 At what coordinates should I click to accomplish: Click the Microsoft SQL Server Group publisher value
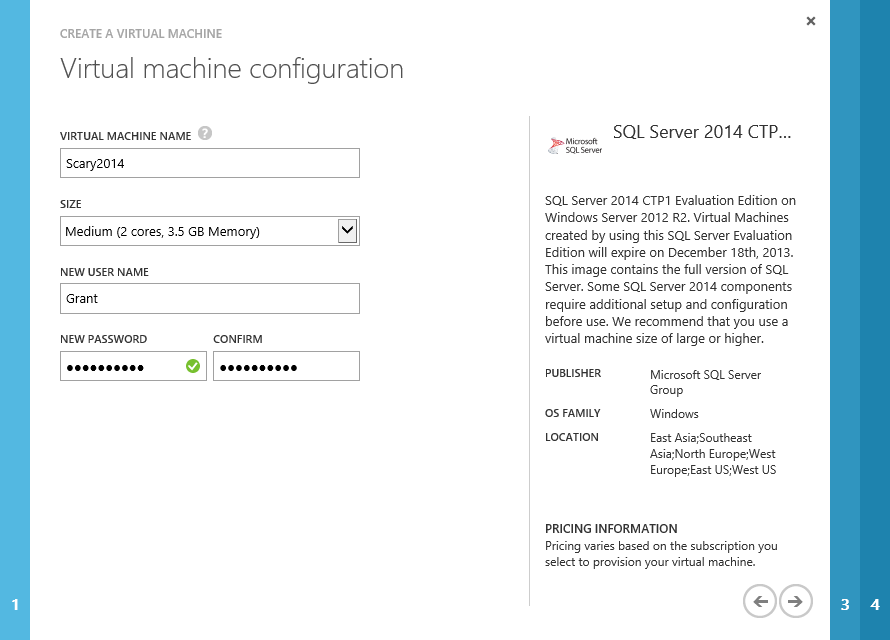[x=706, y=382]
